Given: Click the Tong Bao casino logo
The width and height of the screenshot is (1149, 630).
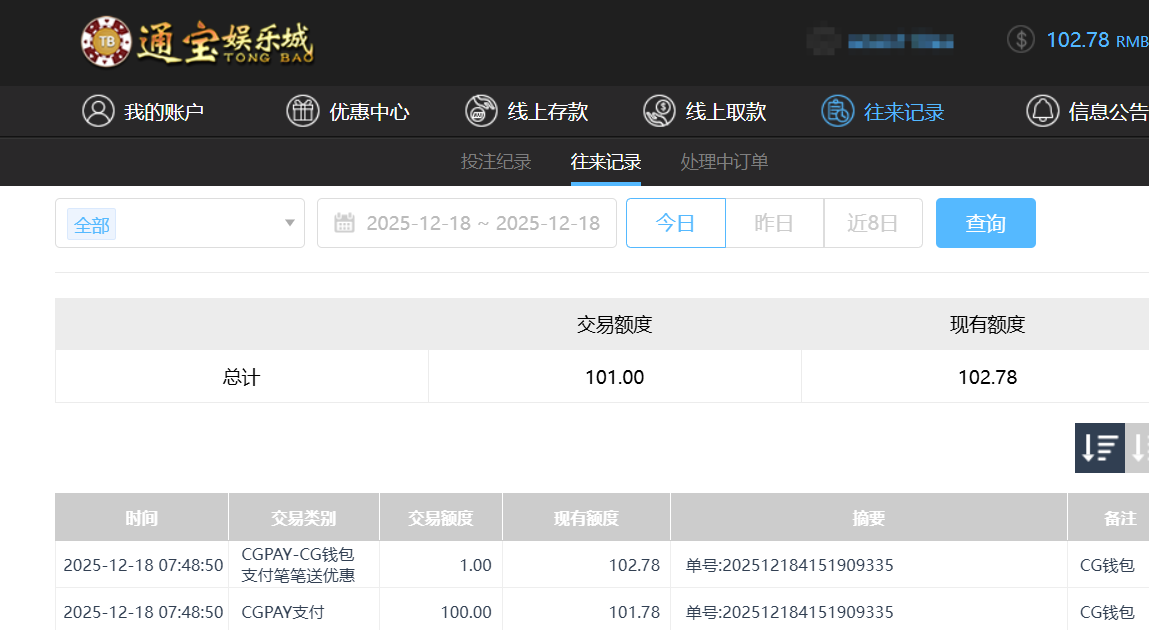Looking at the screenshot, I should 197,42.
